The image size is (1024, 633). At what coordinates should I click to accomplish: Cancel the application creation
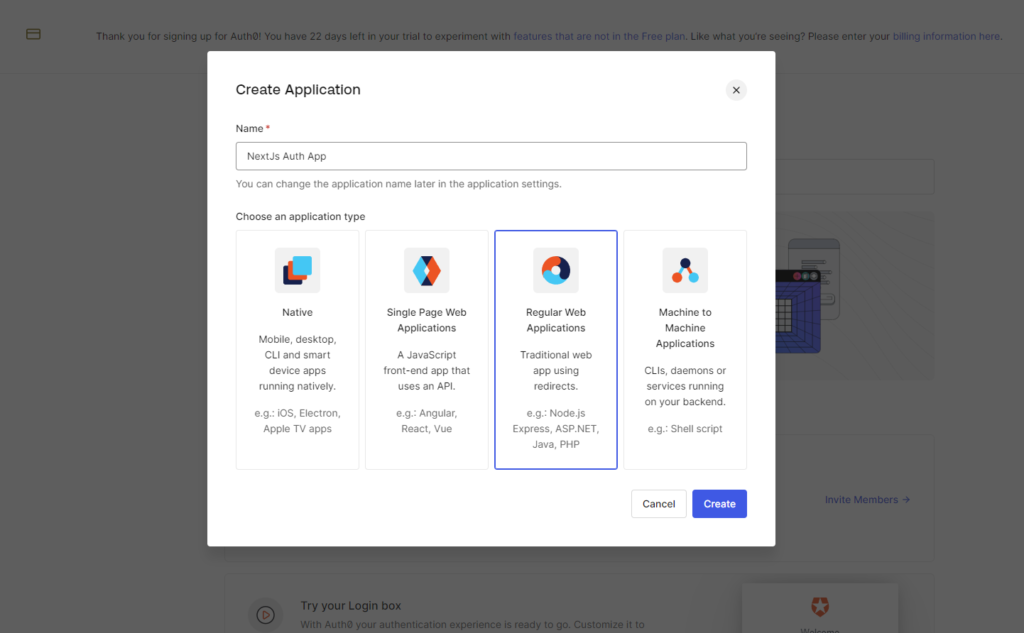coord(658,504)
